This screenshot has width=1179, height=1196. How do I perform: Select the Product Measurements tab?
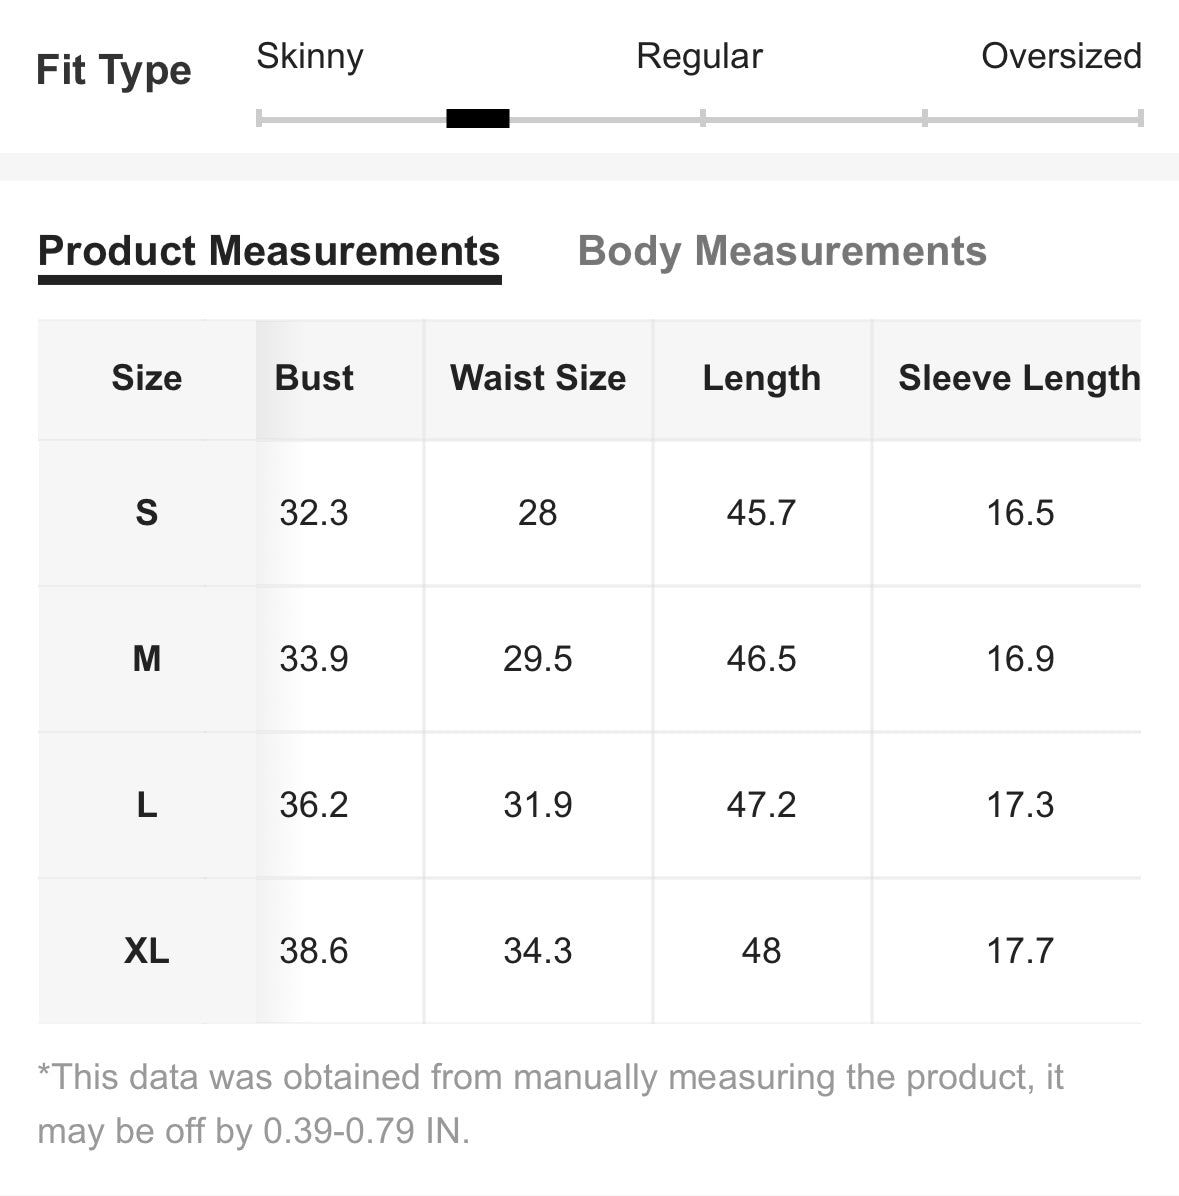click(269, 251)
